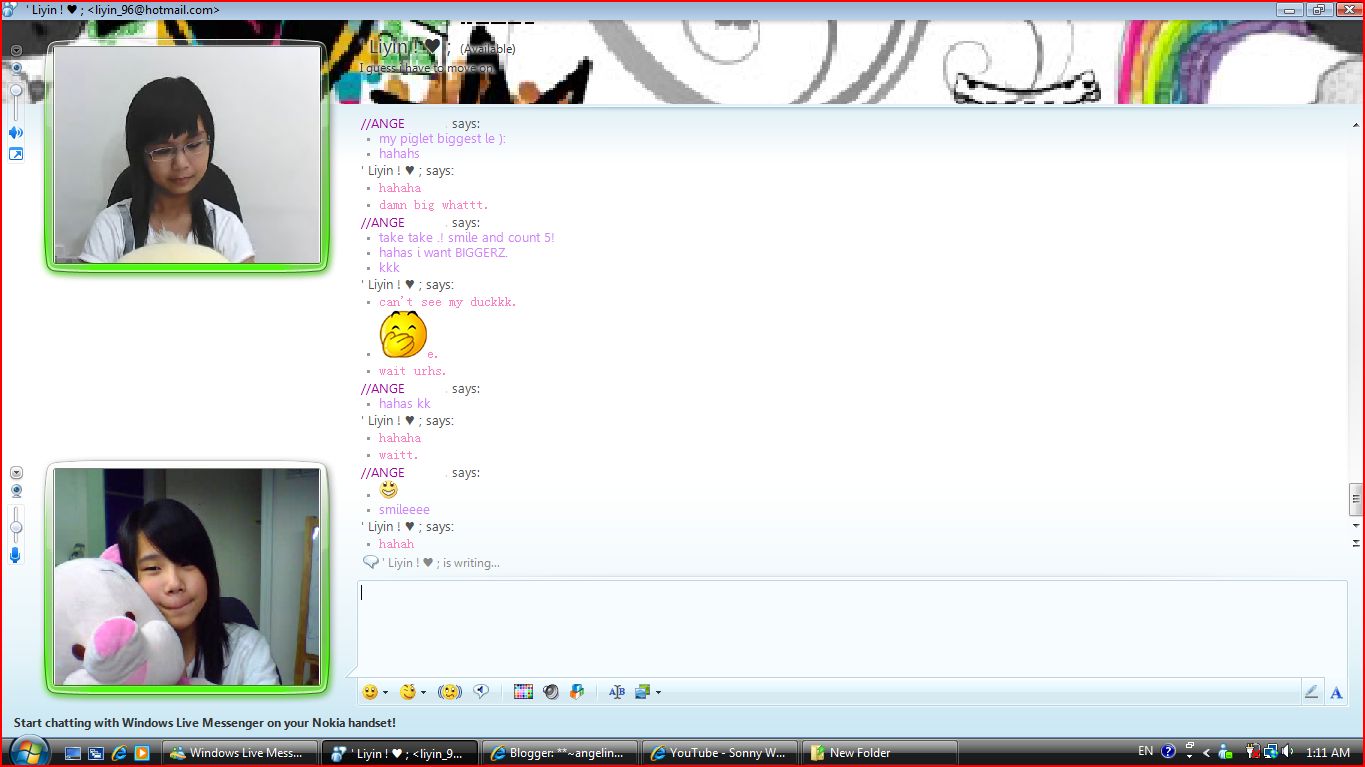This screenshot has height=767, width=1365.
Task: Click the EN language indicator
Action: pyautogui.click(x=1146, y=751)
